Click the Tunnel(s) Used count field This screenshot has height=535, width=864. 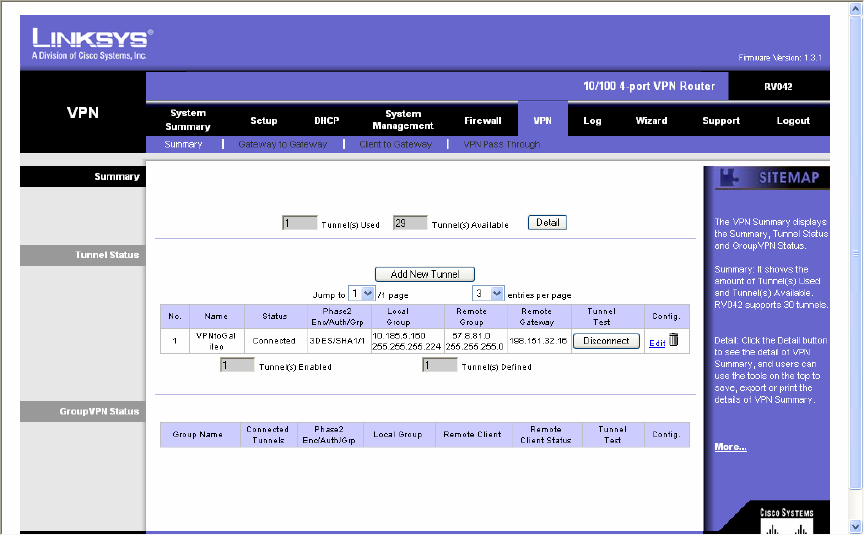[299, 223]
